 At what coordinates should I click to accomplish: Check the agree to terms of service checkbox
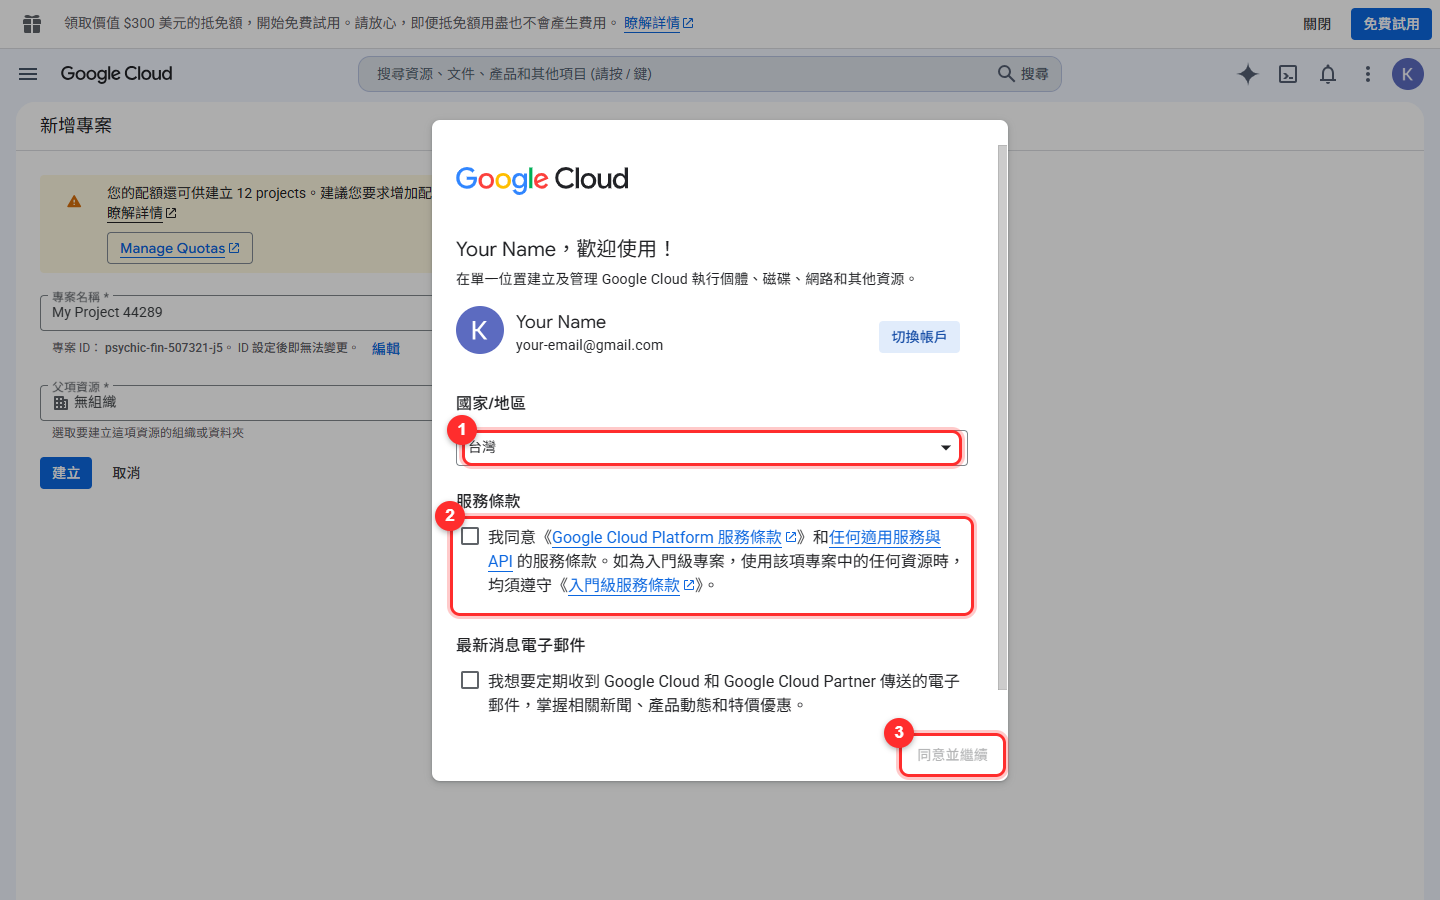(470, 536)
